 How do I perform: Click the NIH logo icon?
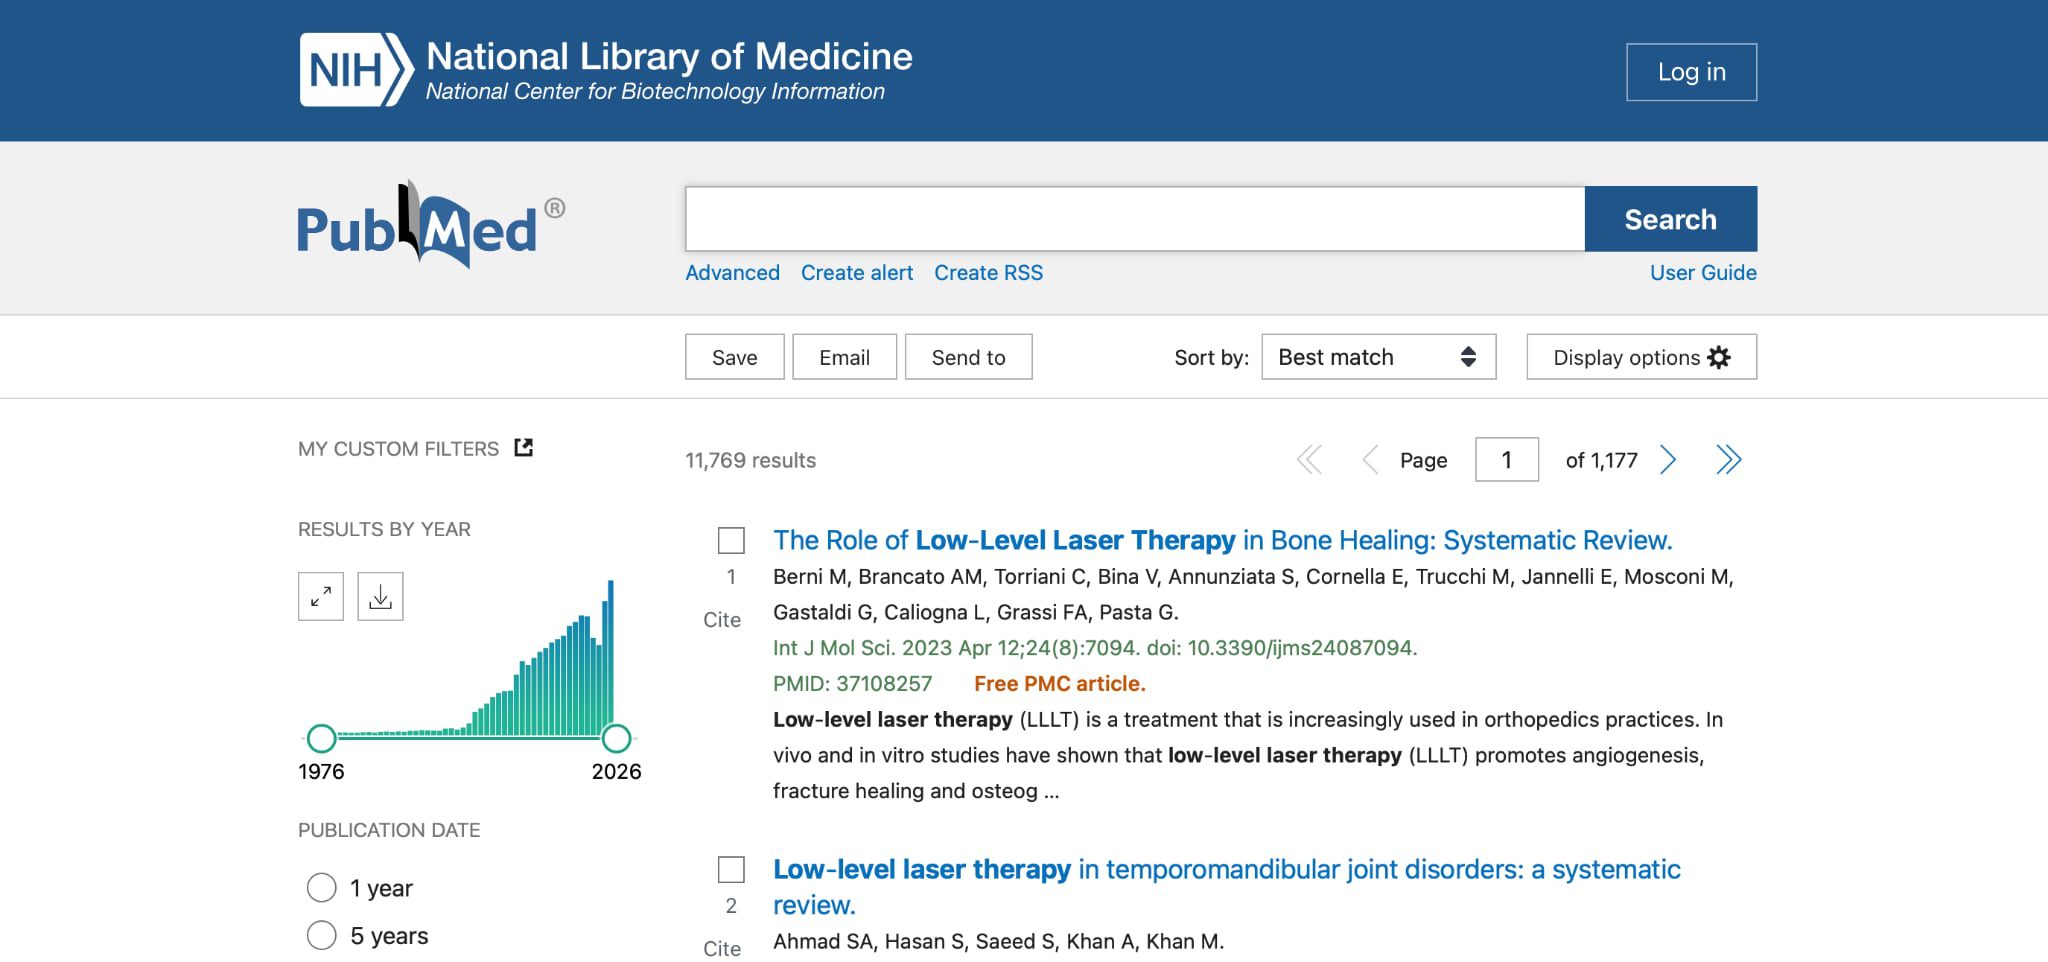[x=356, y=70]
